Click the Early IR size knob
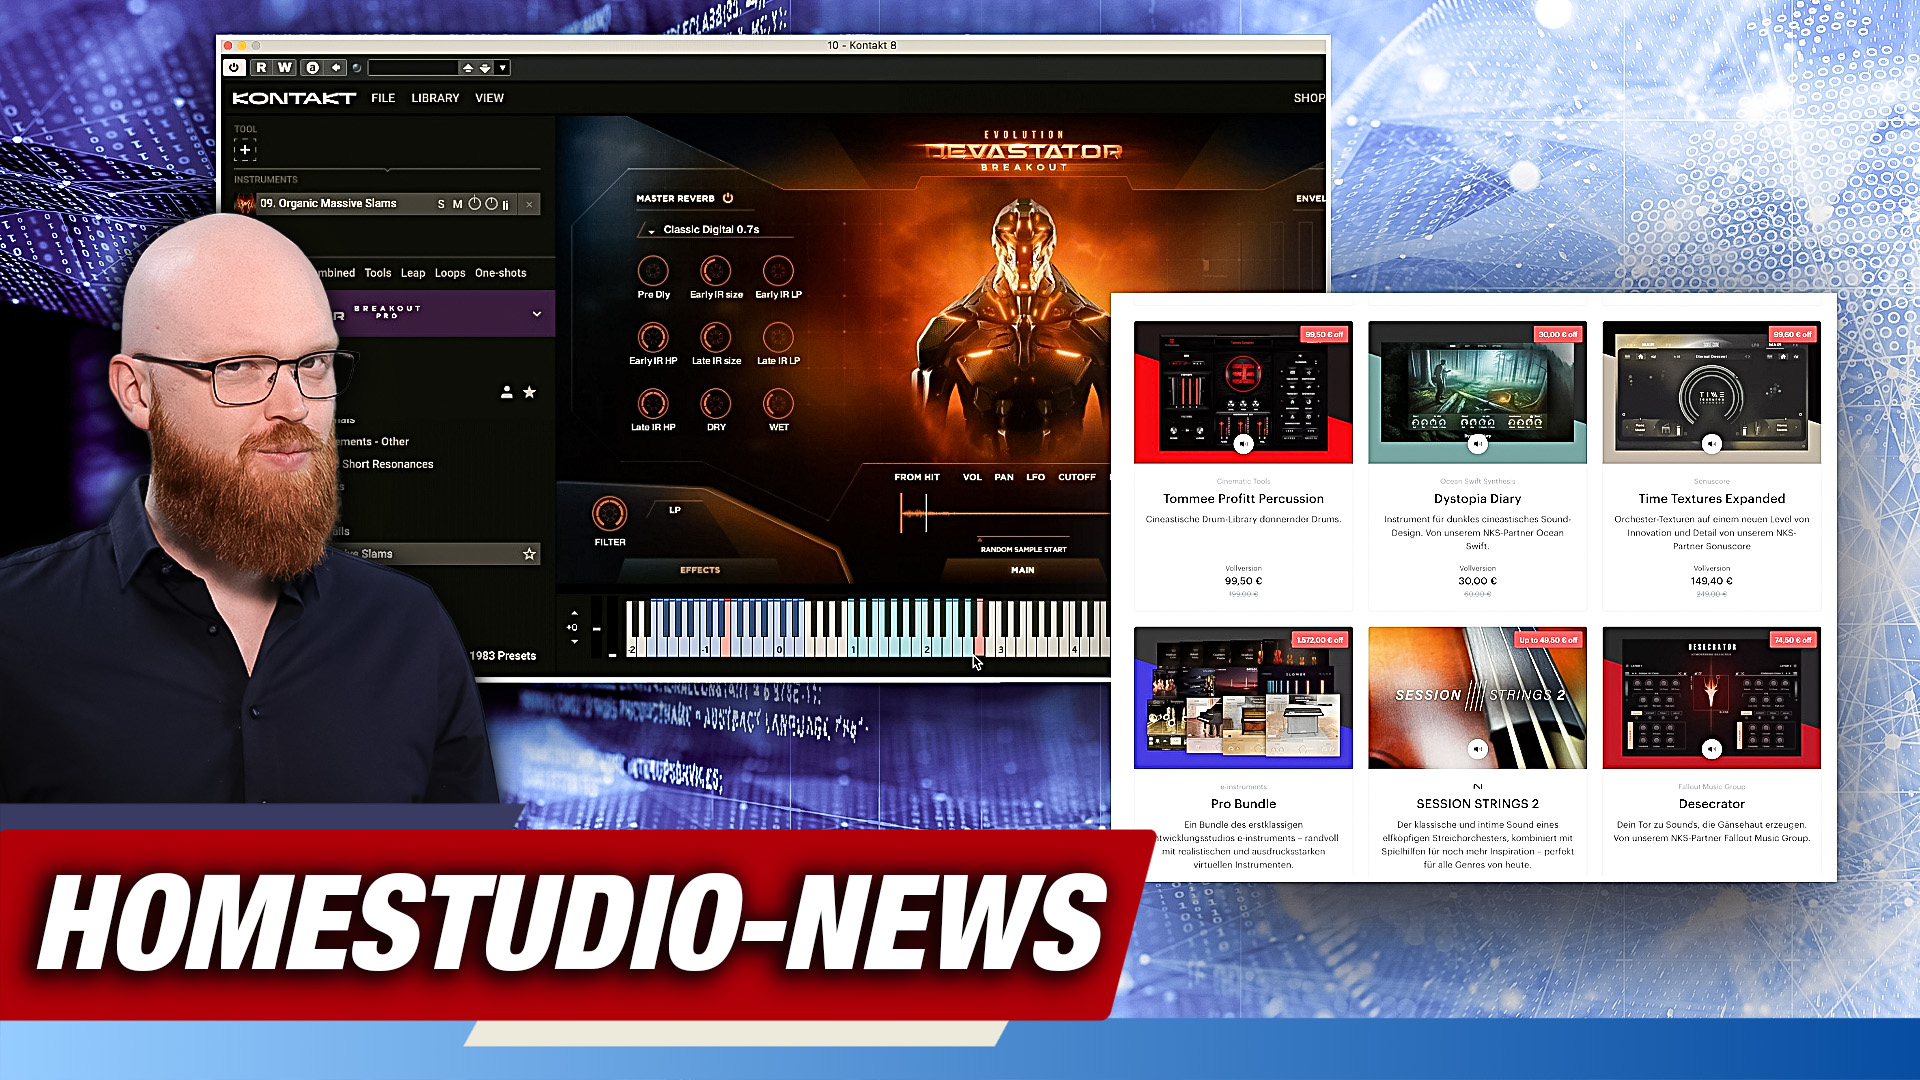The width and height of the screenshot is (1920, 1080). click(x=715, y=270)
